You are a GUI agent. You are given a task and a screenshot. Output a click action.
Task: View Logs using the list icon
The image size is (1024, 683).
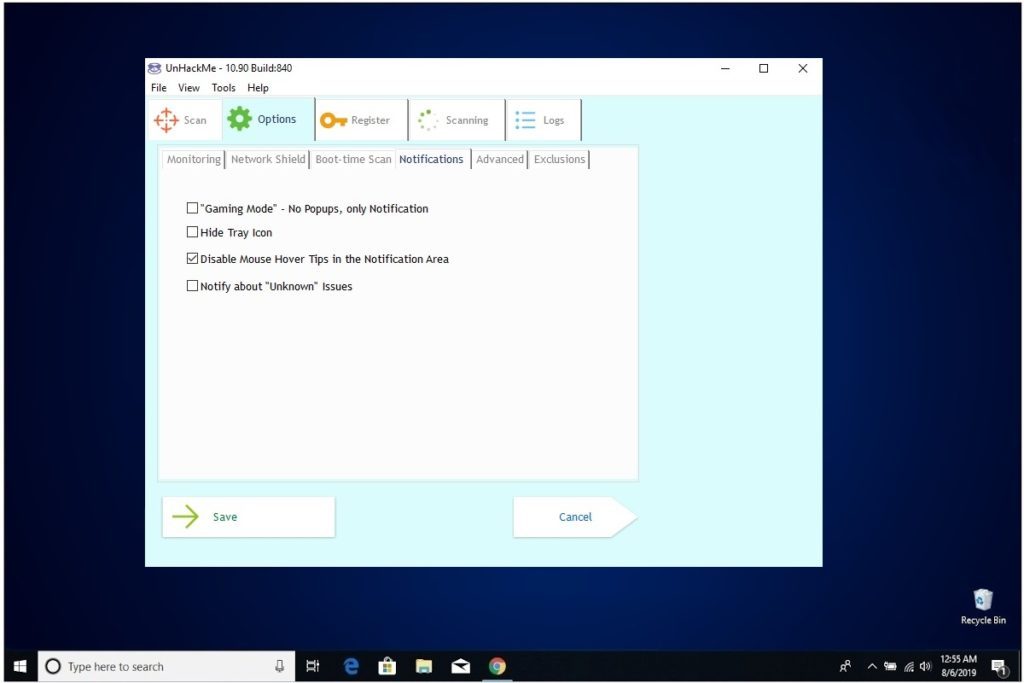(x=524, y=119)
